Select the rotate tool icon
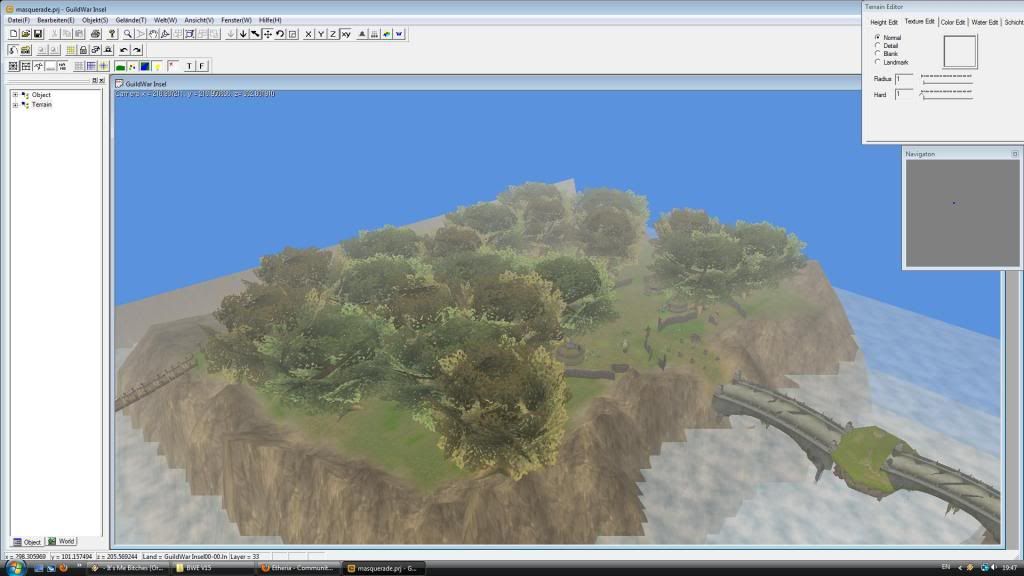1024x576 pixels. point(280,34)
